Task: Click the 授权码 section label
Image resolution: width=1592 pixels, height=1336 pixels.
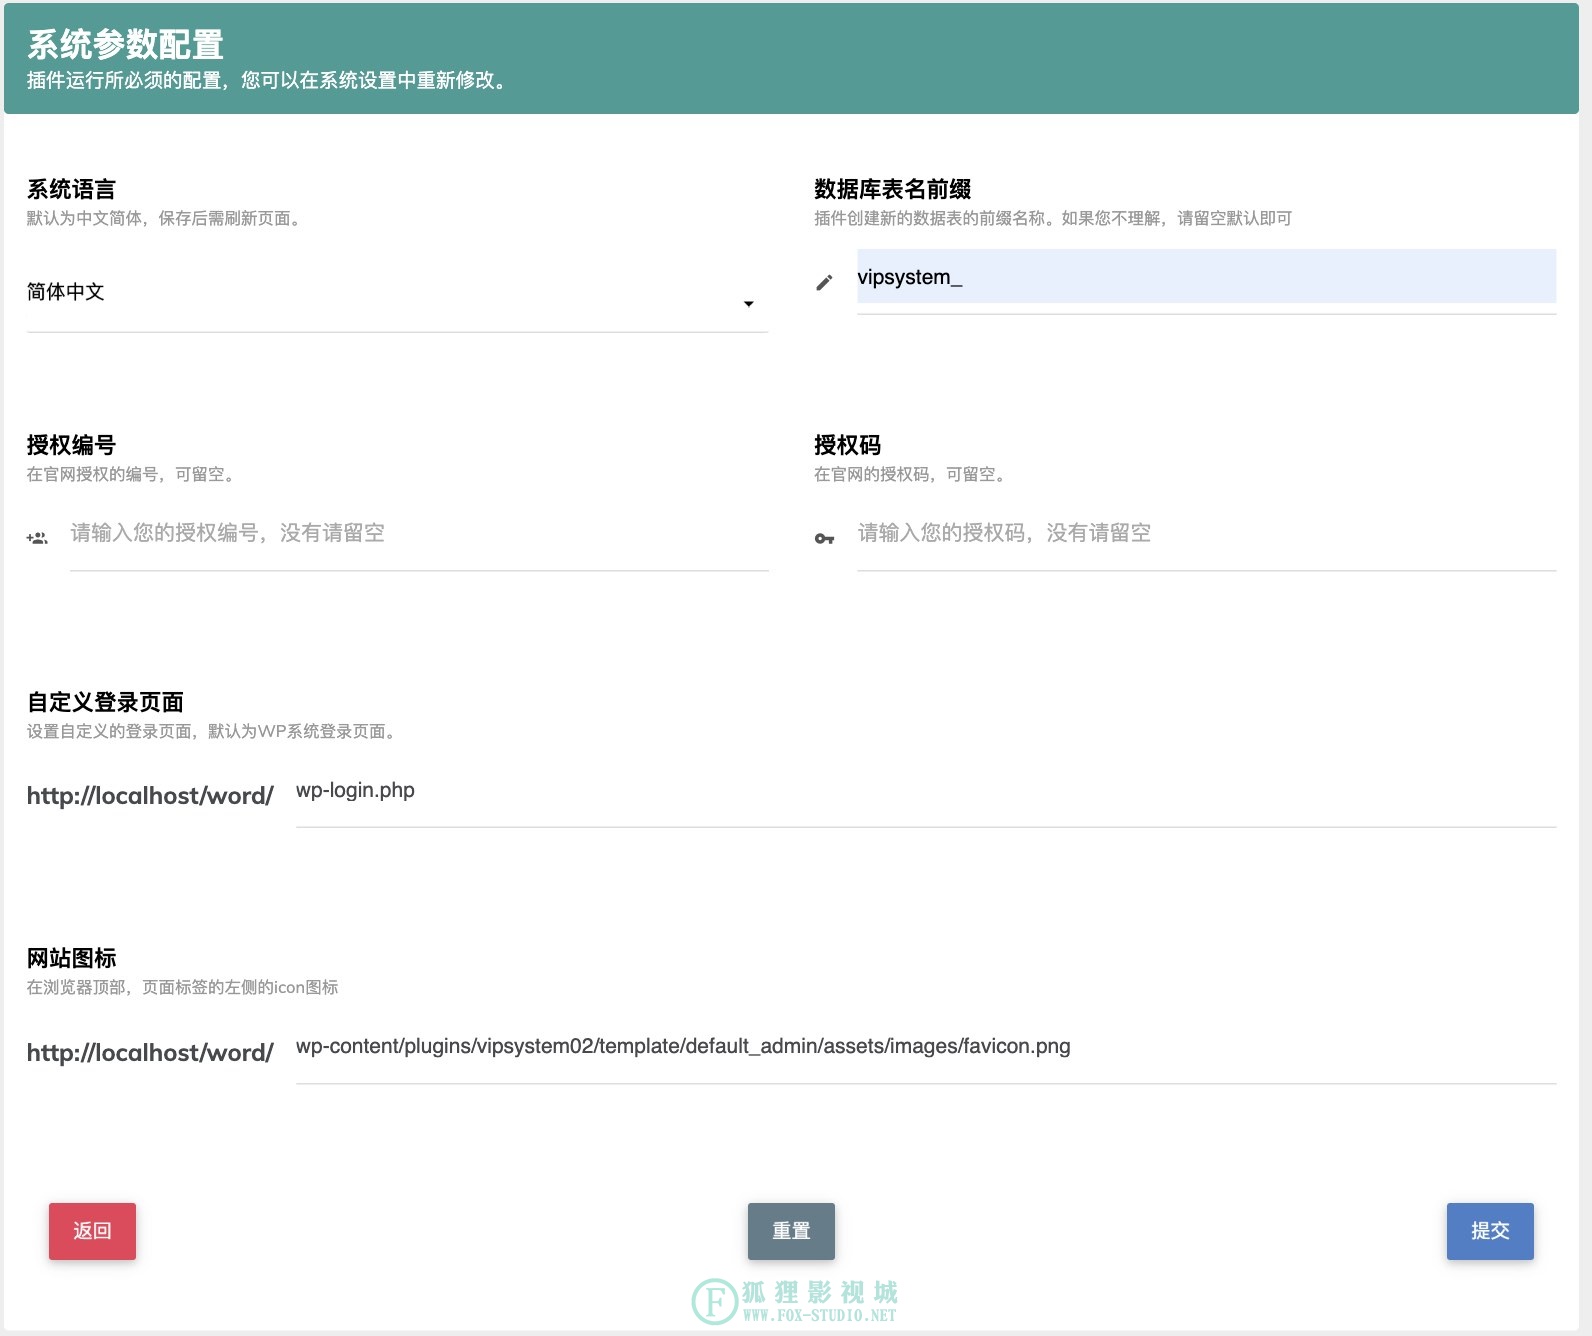Action: [x=847, y=445]
